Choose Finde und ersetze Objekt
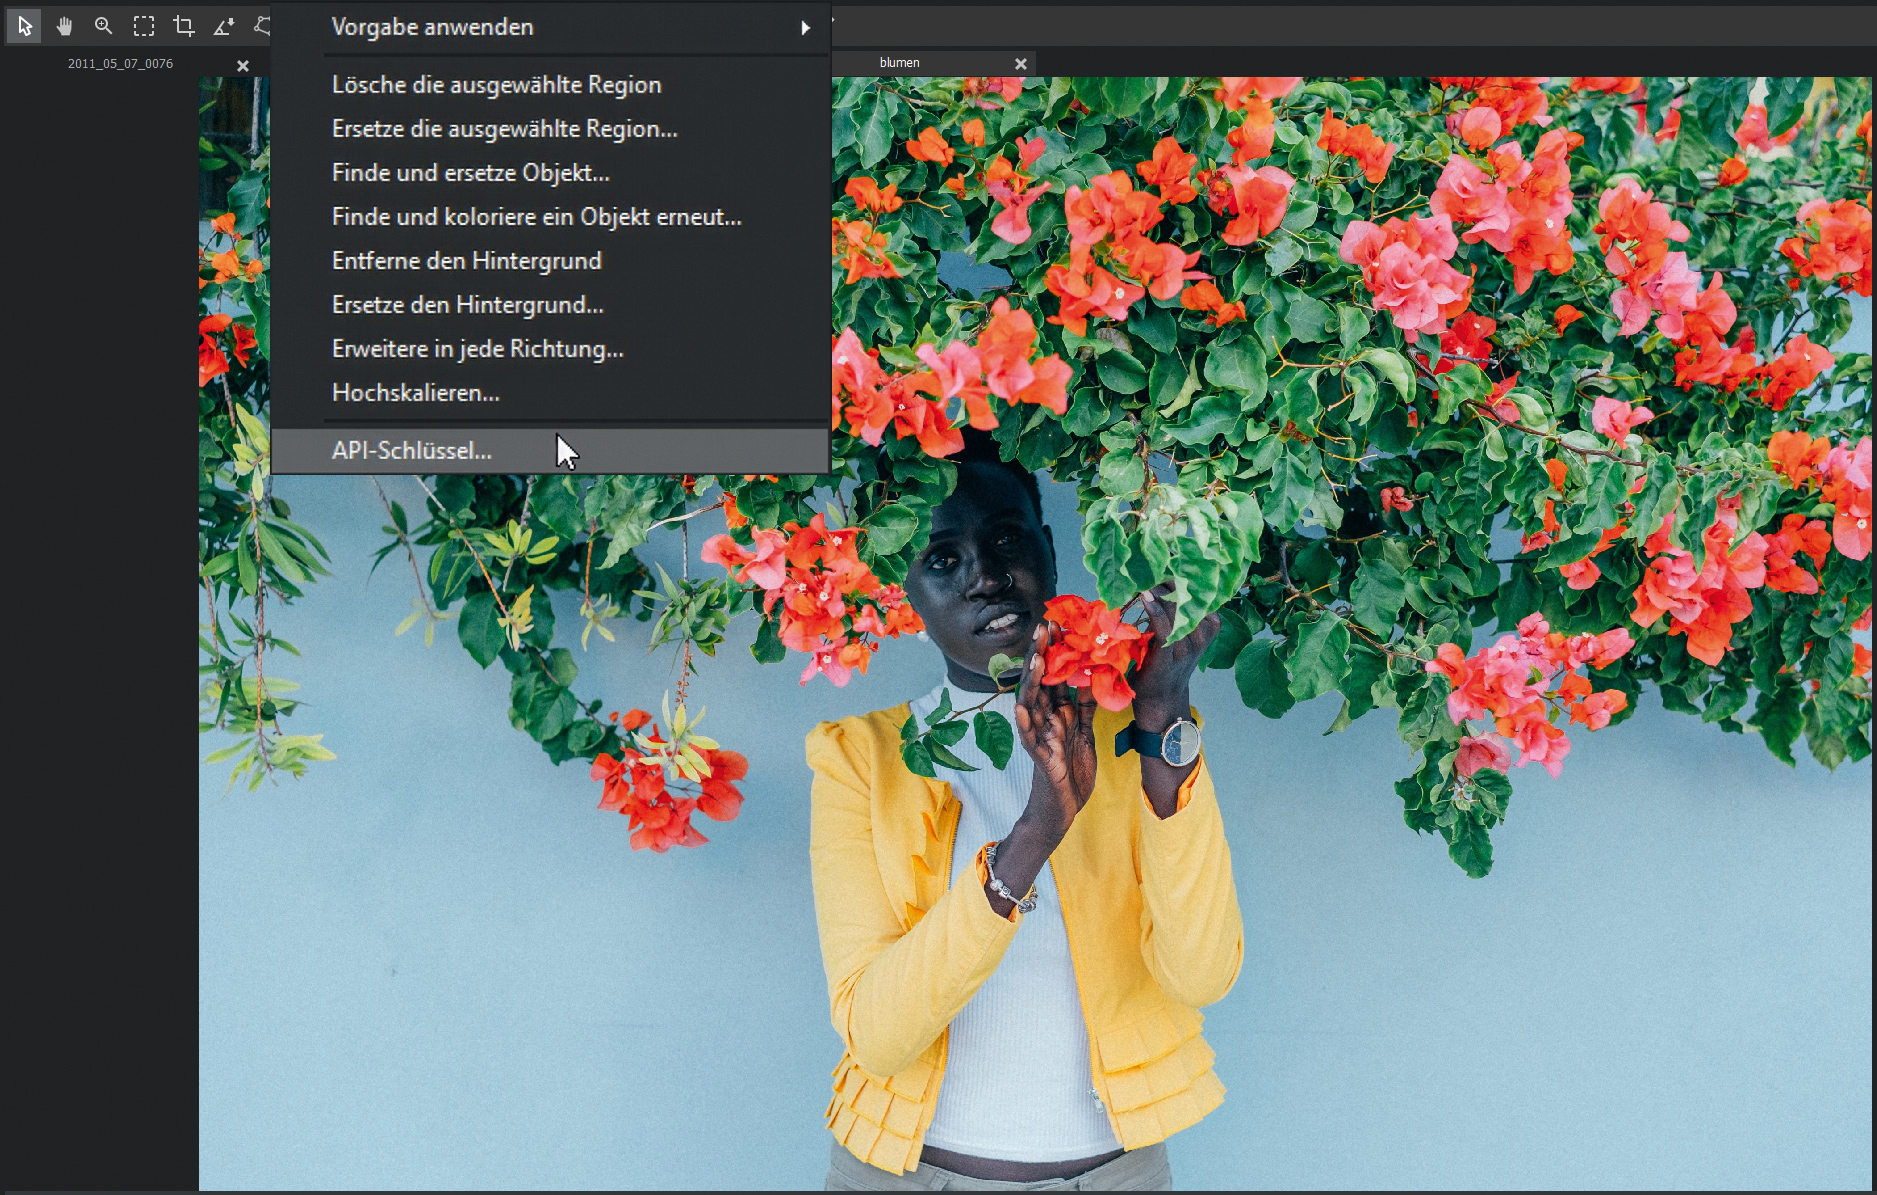 [x=470, y=173]
